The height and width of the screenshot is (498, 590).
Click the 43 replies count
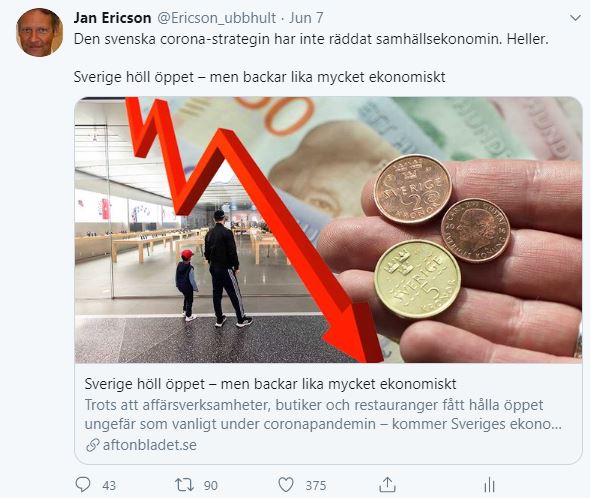pyautogui.click(x=109, y=486)
